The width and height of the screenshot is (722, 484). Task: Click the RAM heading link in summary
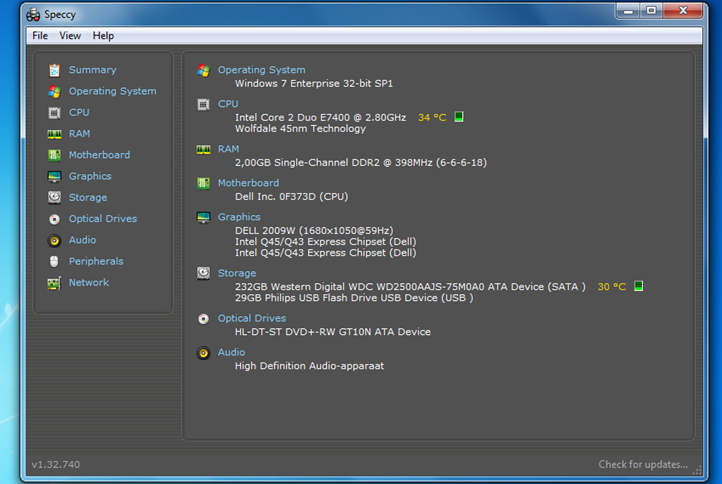tap(228, 149)
